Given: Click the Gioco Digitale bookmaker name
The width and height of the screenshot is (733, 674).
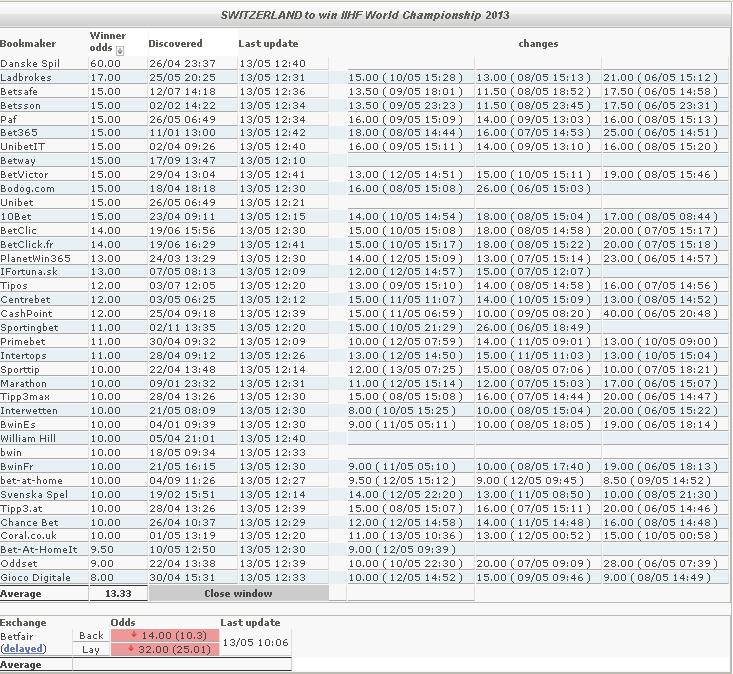Looking at the screenshot, I should click(36, 578).
